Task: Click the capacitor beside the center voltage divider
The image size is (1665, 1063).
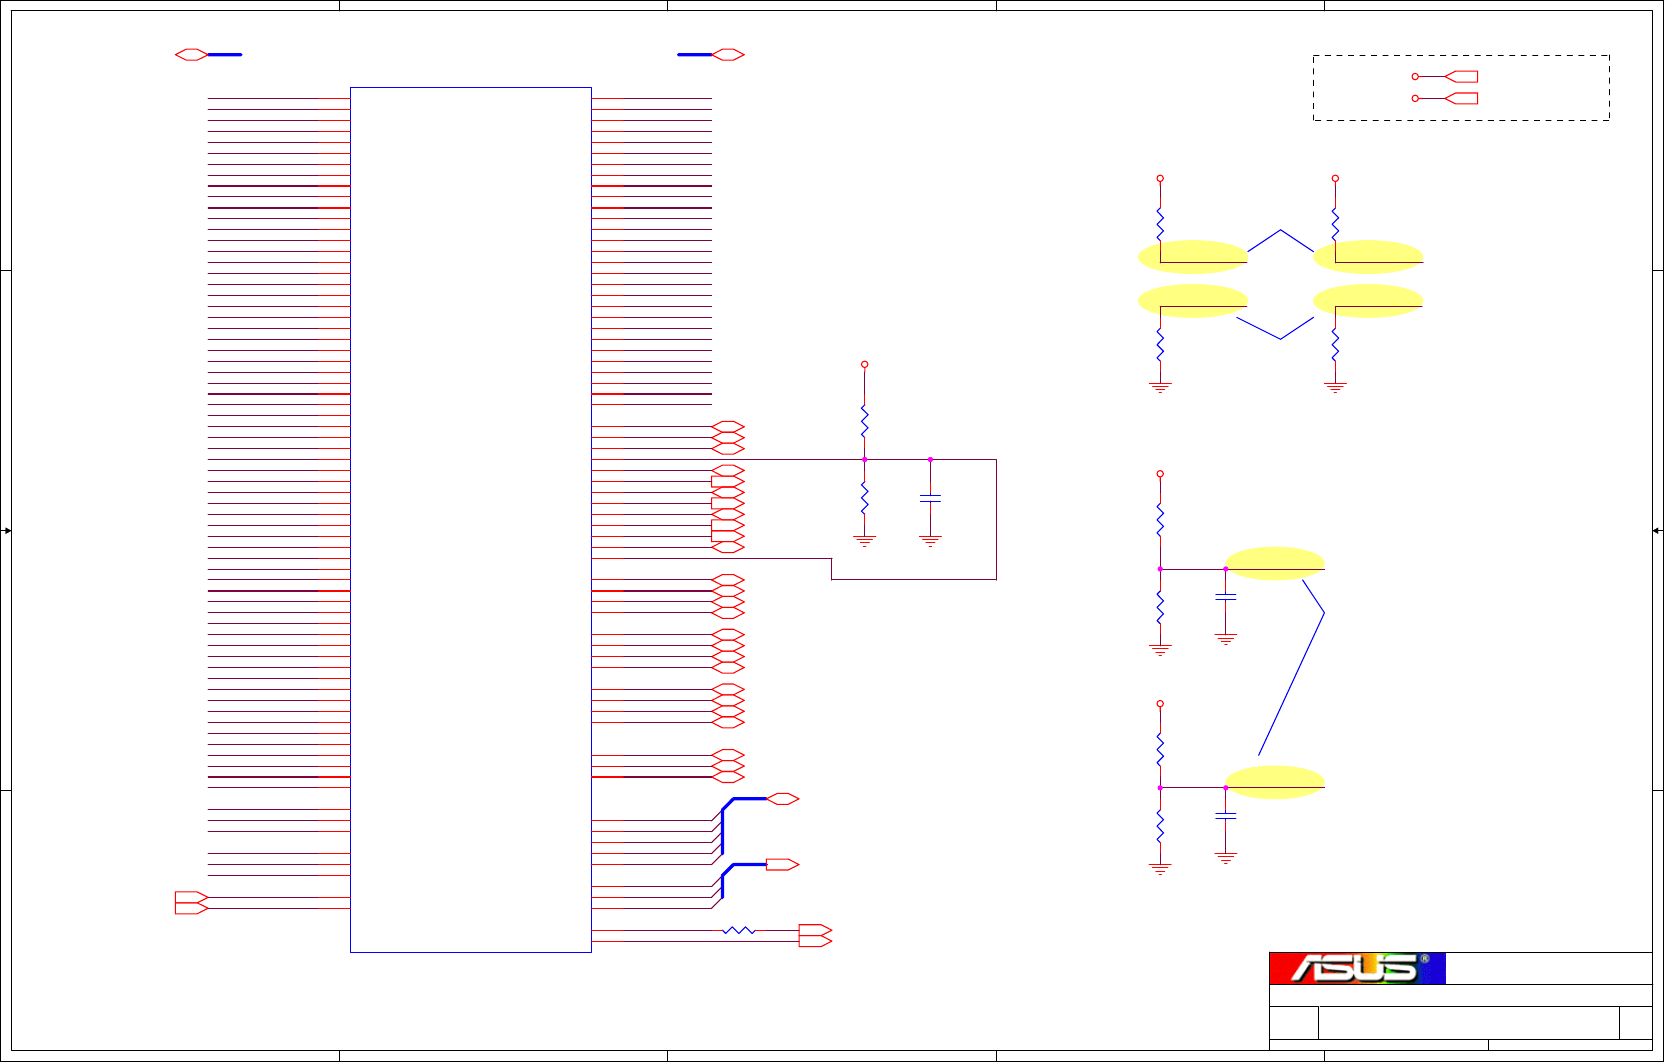Action: [x=930, y=498]
